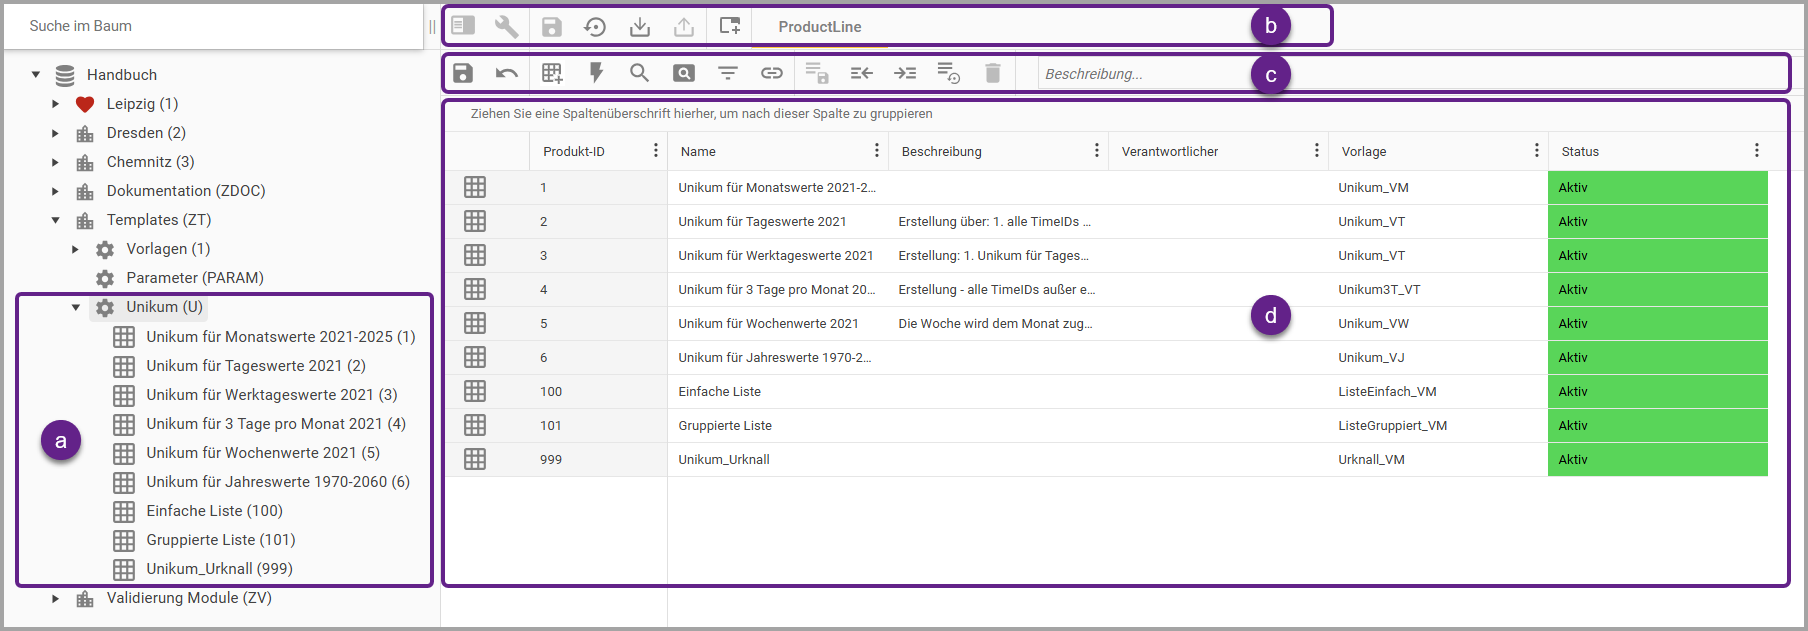
Task: Open the filter lines icon
Action: (728, 73)
